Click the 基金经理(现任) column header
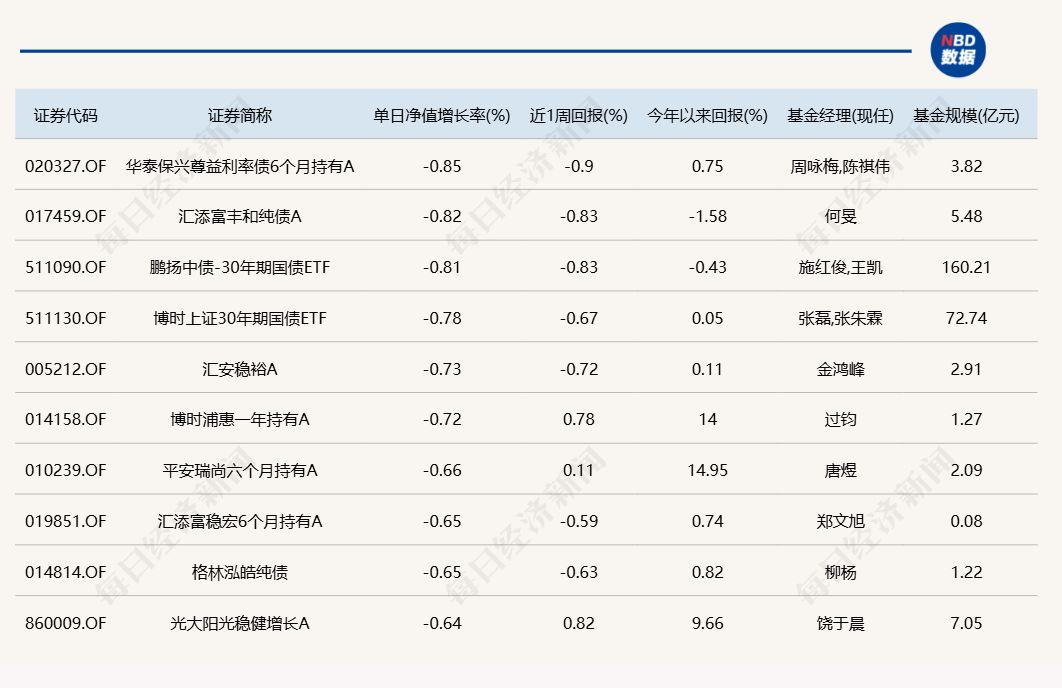1062x688 pixels. pyautogui.click(x=840, y=115)
